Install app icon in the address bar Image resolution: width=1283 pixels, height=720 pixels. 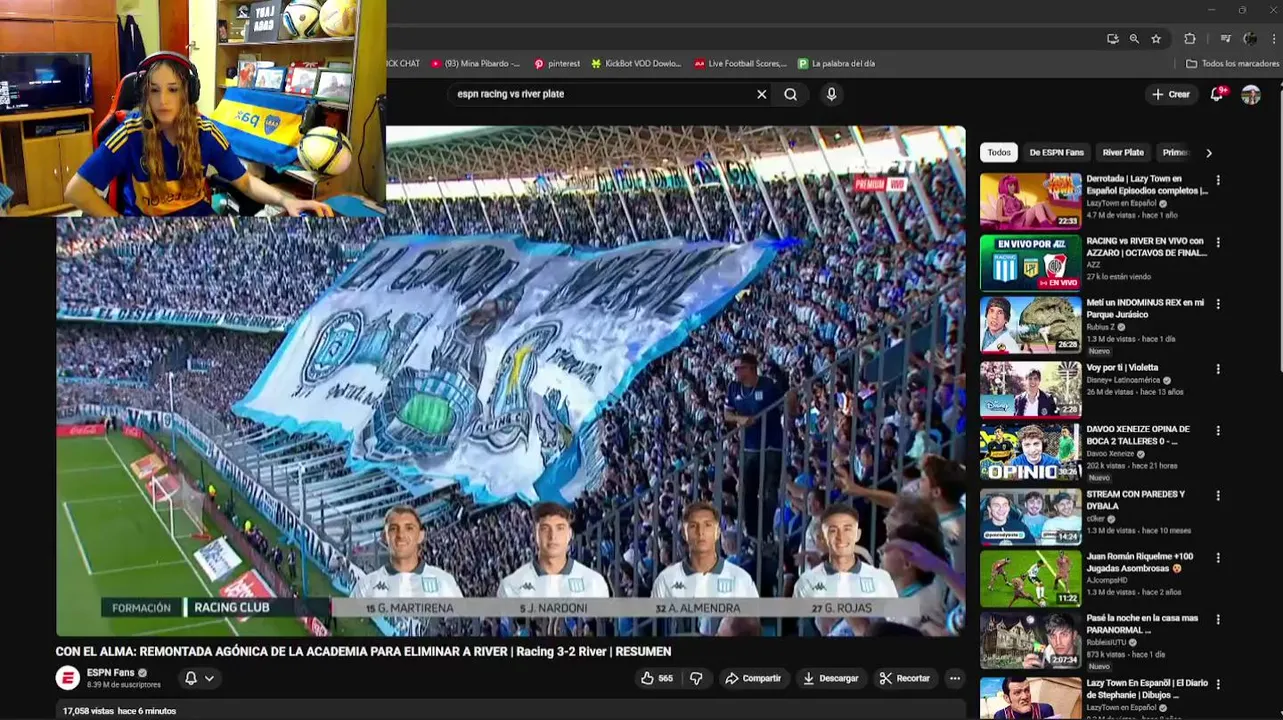[1113, 39]
